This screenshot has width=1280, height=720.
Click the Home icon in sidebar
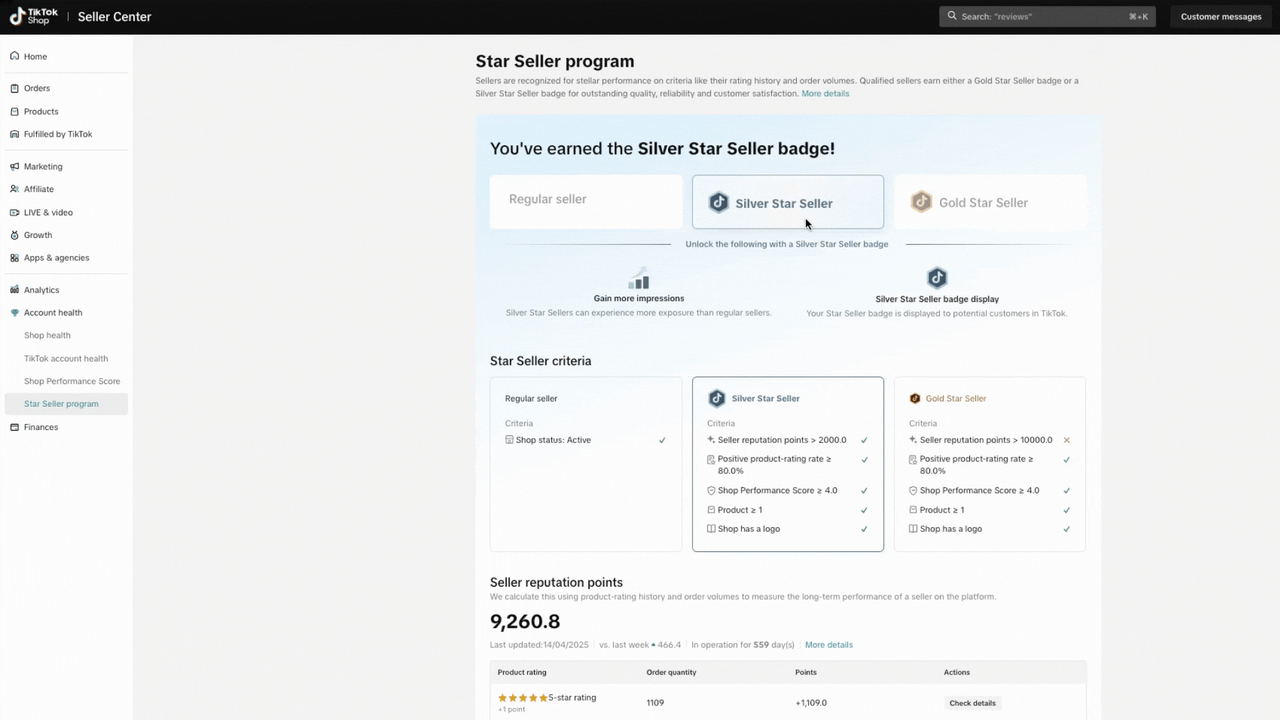tap(14, 56)
